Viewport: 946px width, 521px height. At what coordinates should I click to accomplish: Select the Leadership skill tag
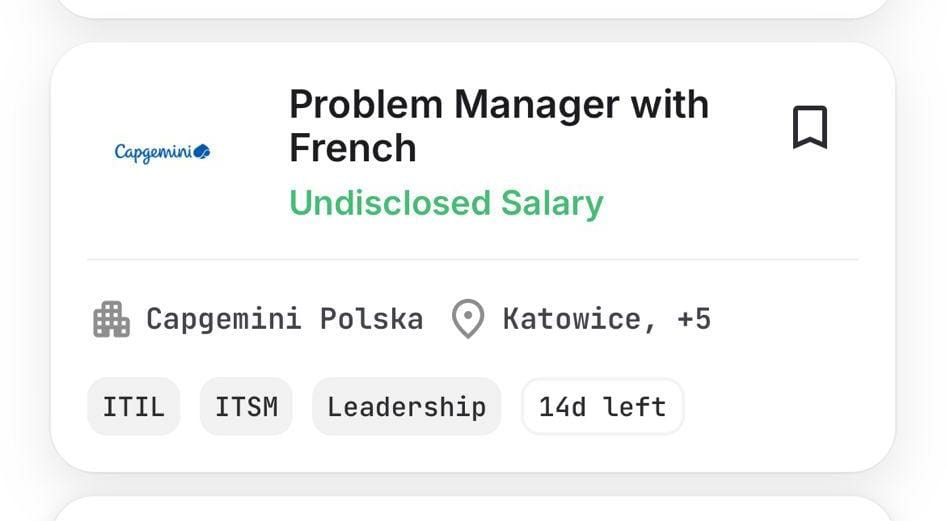406,407
